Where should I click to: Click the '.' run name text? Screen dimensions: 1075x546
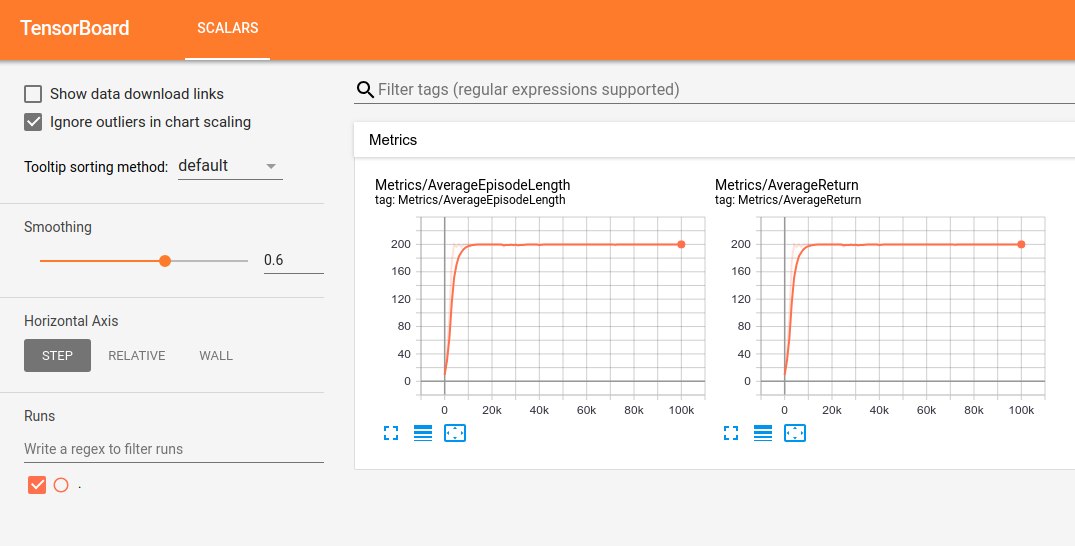coord(80,486)
